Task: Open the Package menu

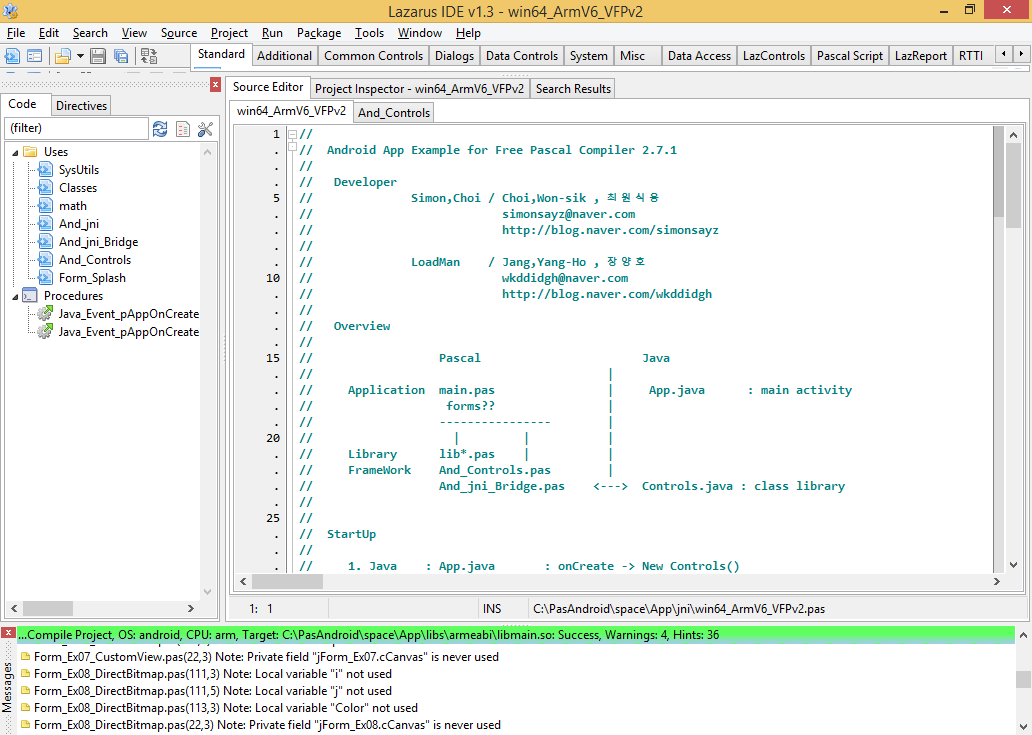Action: pyautogui.click(x=319, y=33)
